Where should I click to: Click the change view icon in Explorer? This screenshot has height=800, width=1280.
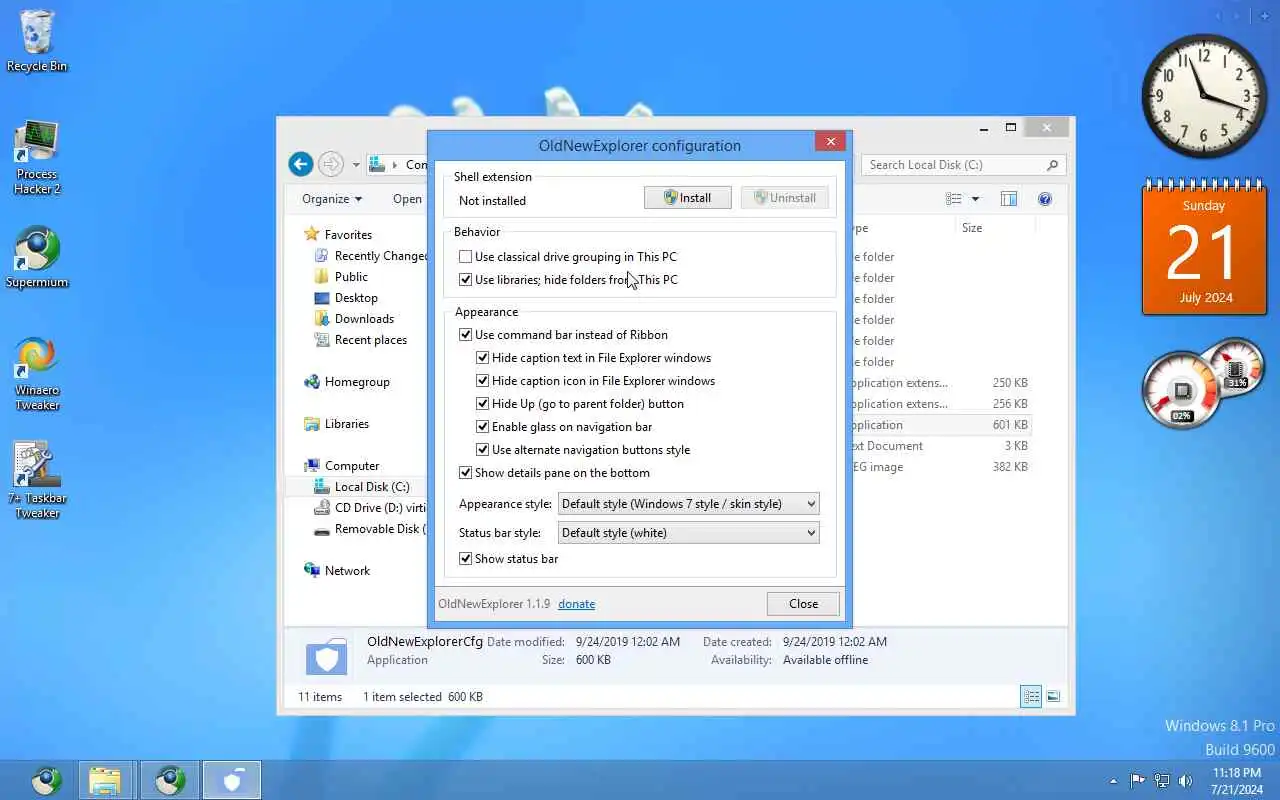click(x=954, y=199)
